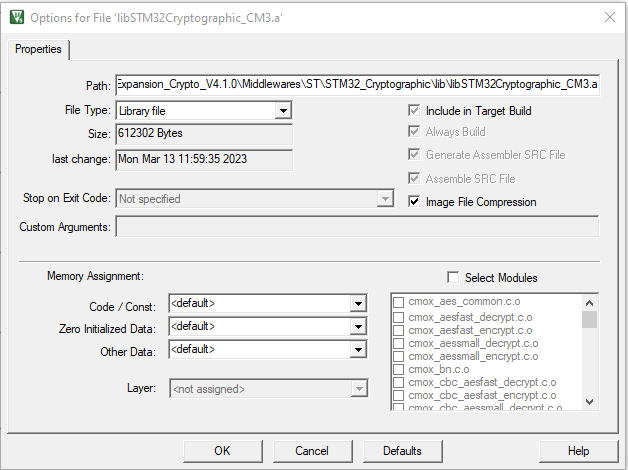Toggle Include in Target Build checkbox

(414, 110)
